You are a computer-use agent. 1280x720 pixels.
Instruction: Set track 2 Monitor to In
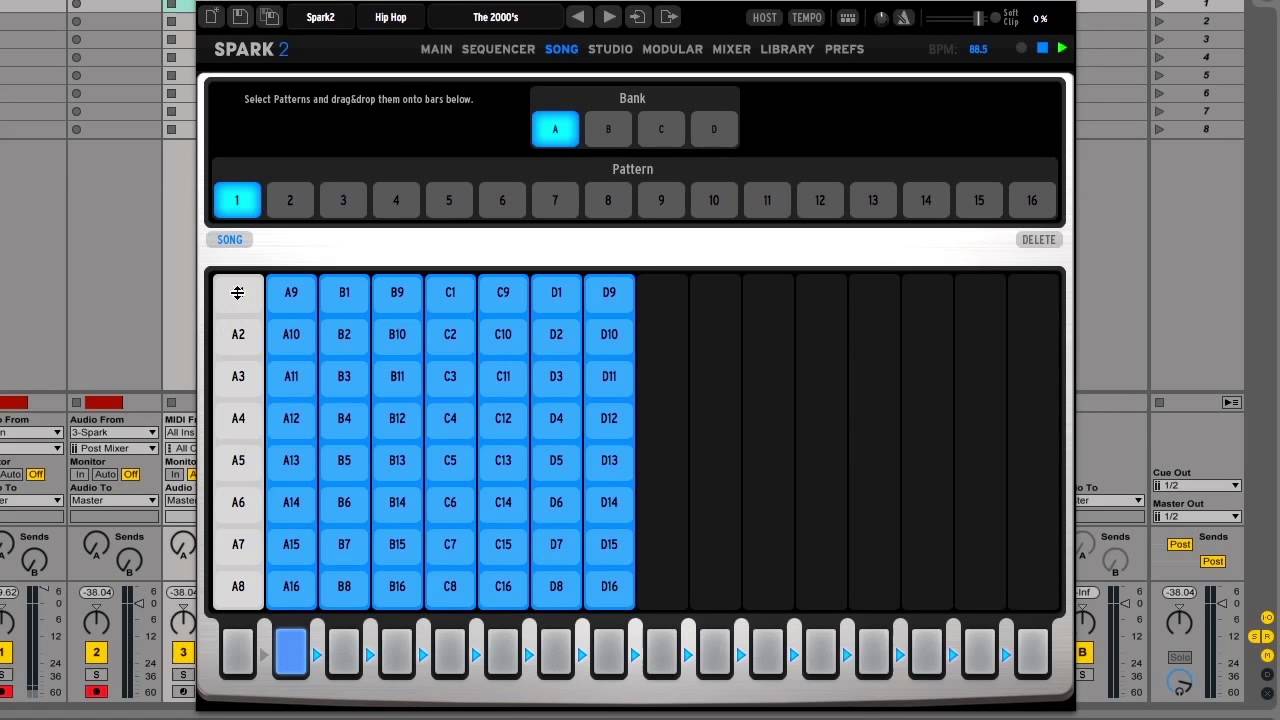coord(80,474)
